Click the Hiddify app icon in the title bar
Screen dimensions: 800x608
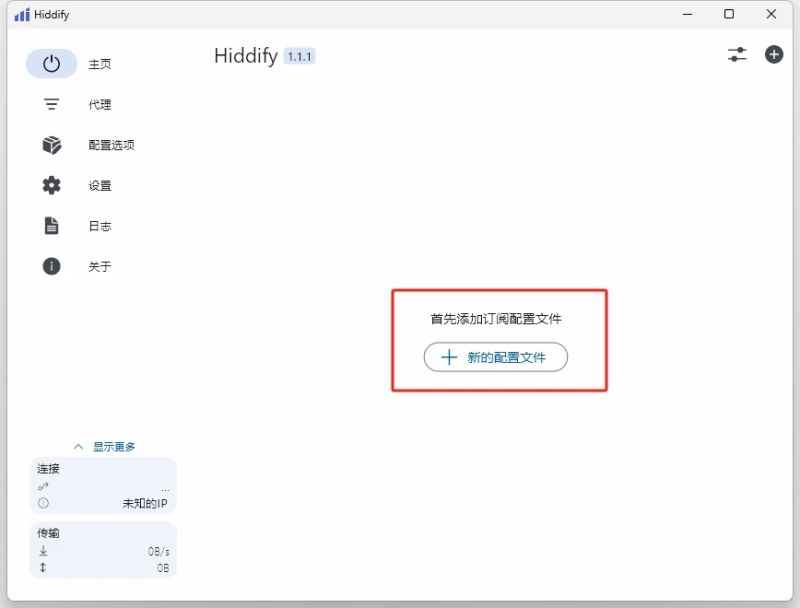[x=22, y=14]
